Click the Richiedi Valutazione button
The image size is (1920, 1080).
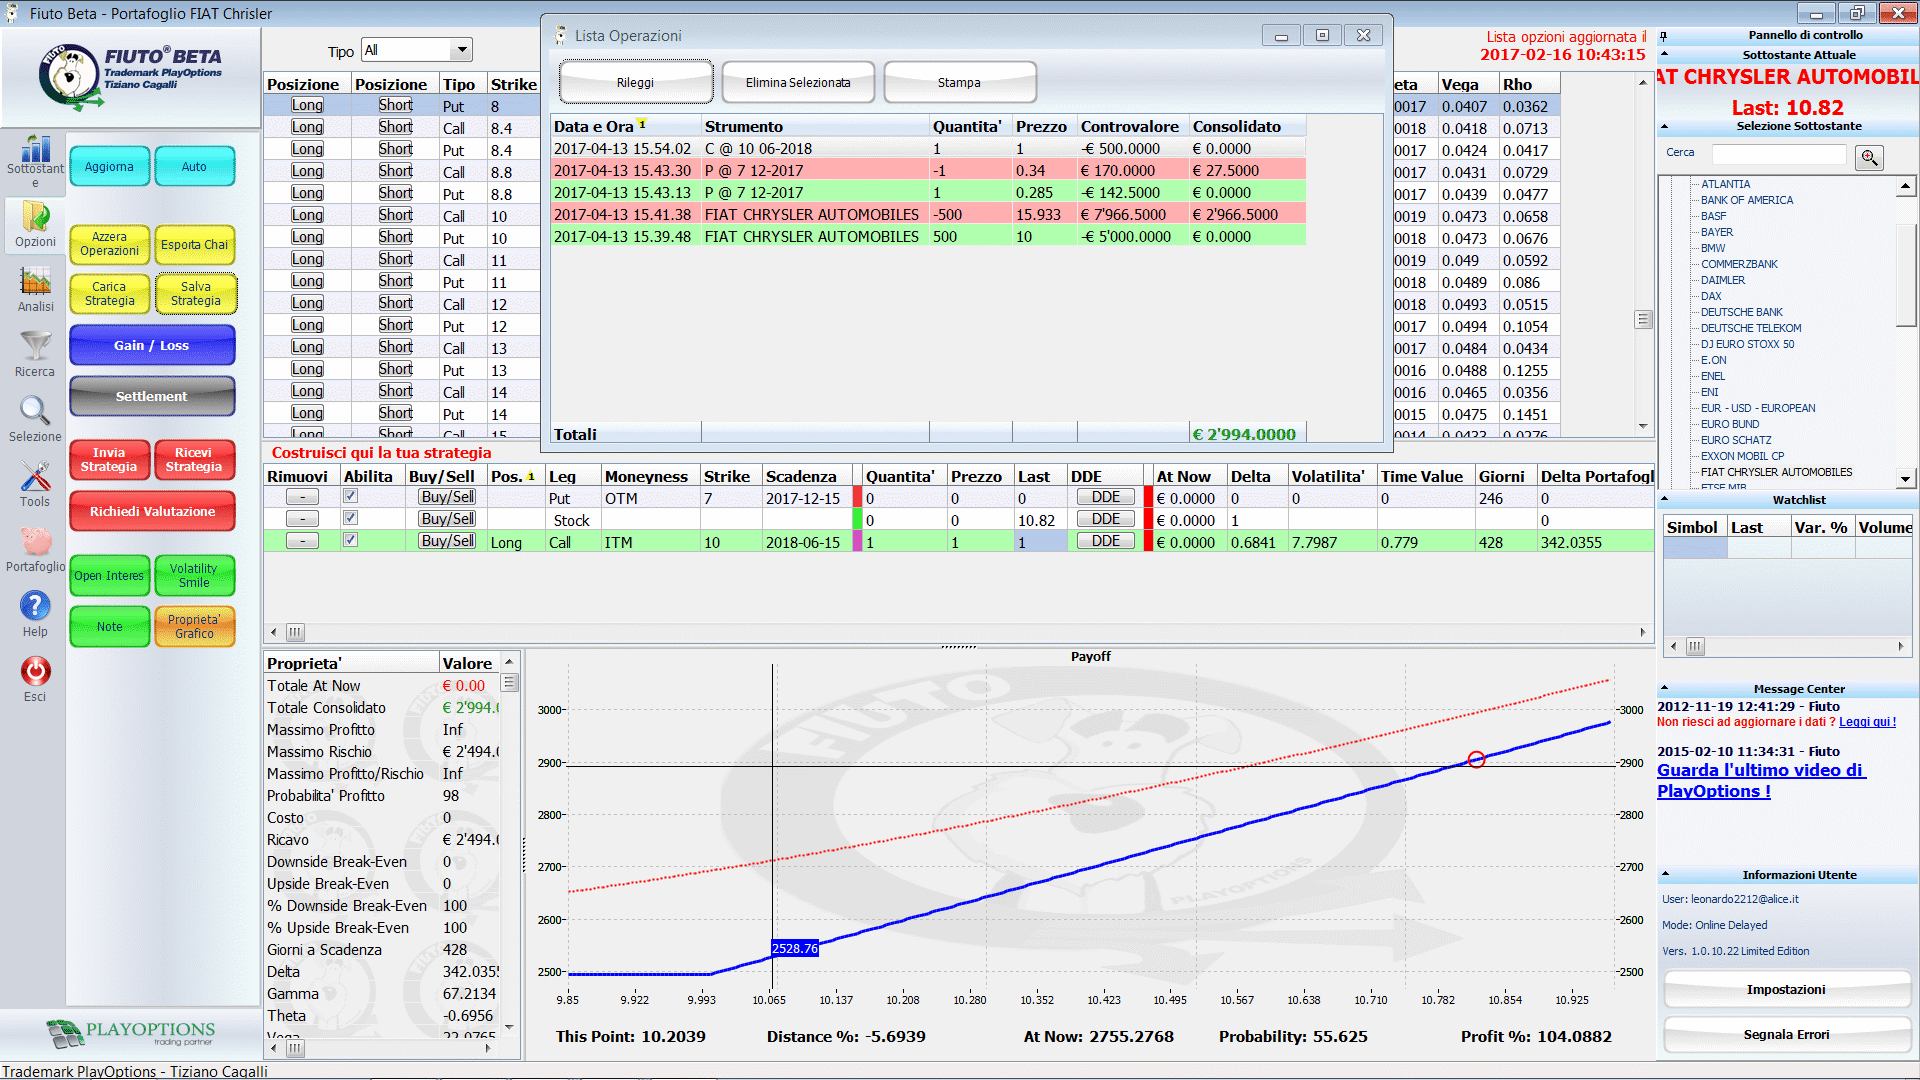[x=152, y=511]
